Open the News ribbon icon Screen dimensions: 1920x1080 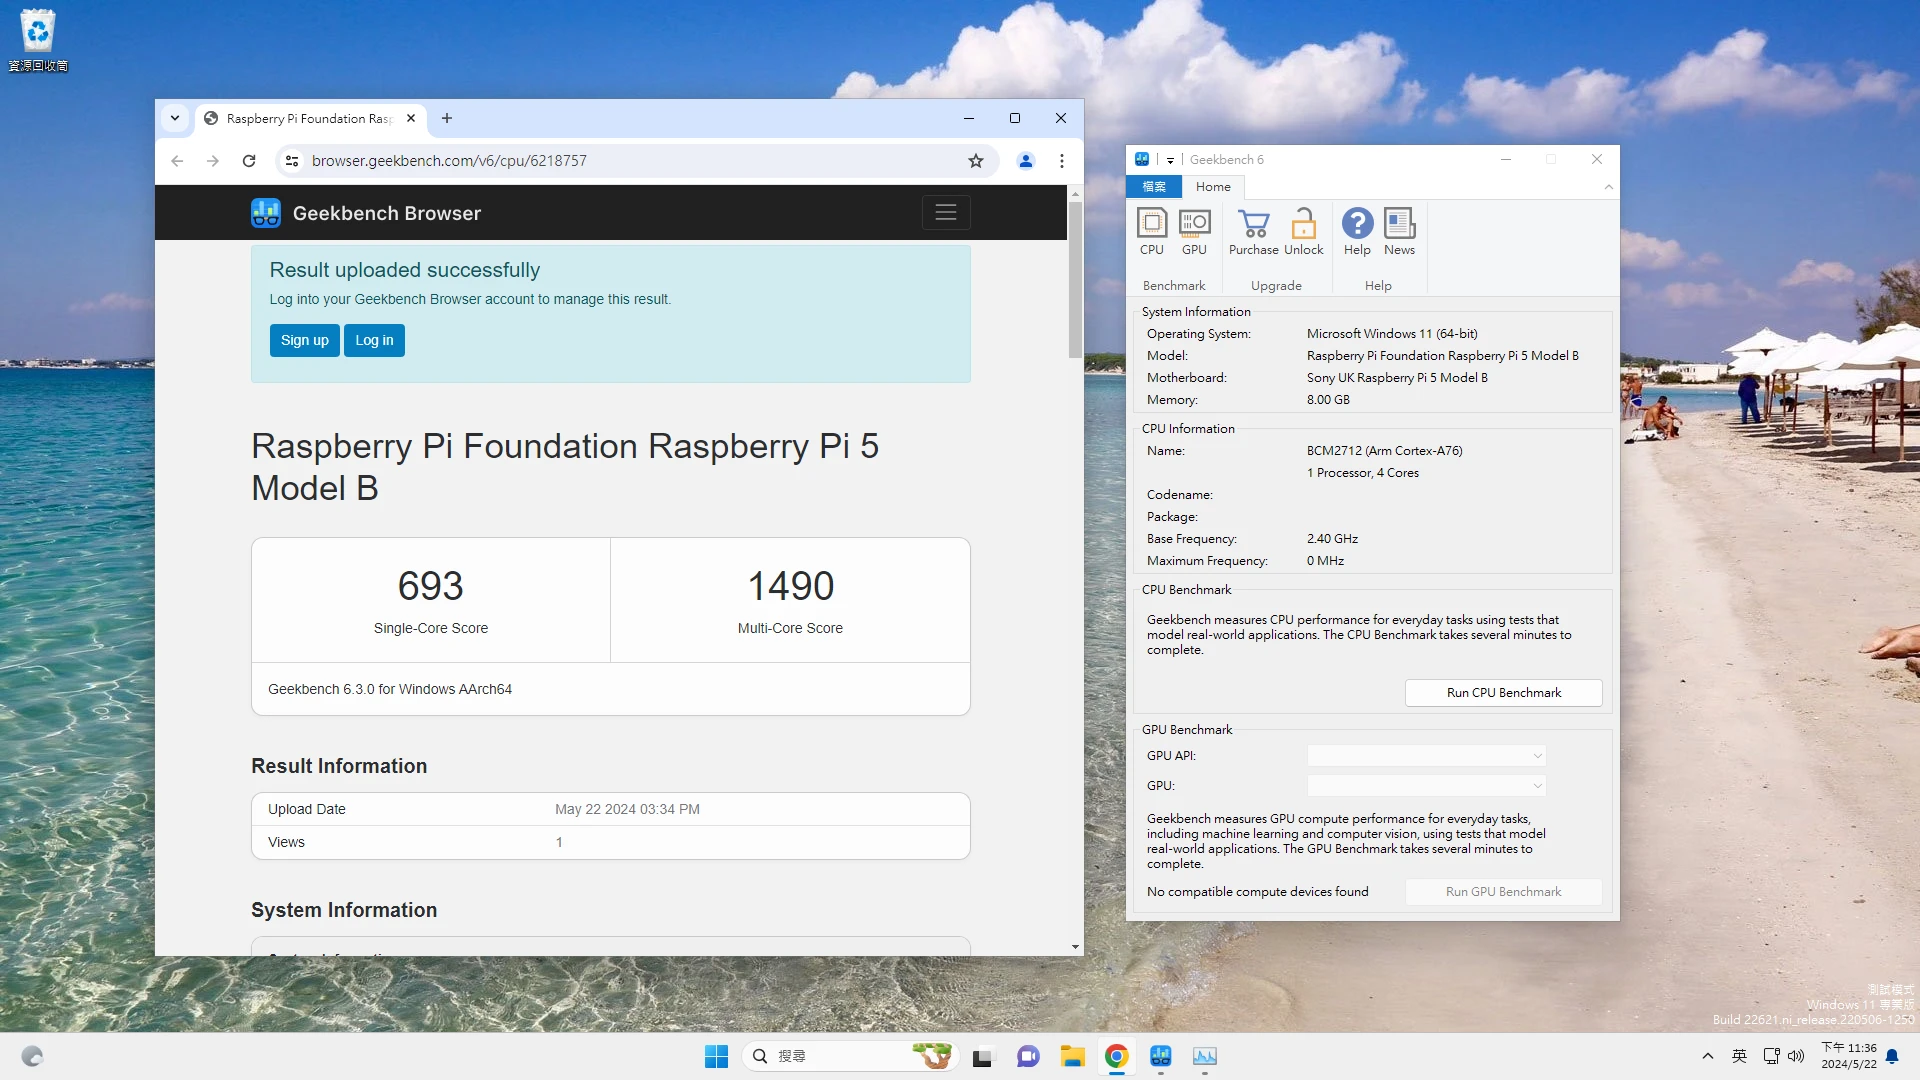coord(1399,231)
